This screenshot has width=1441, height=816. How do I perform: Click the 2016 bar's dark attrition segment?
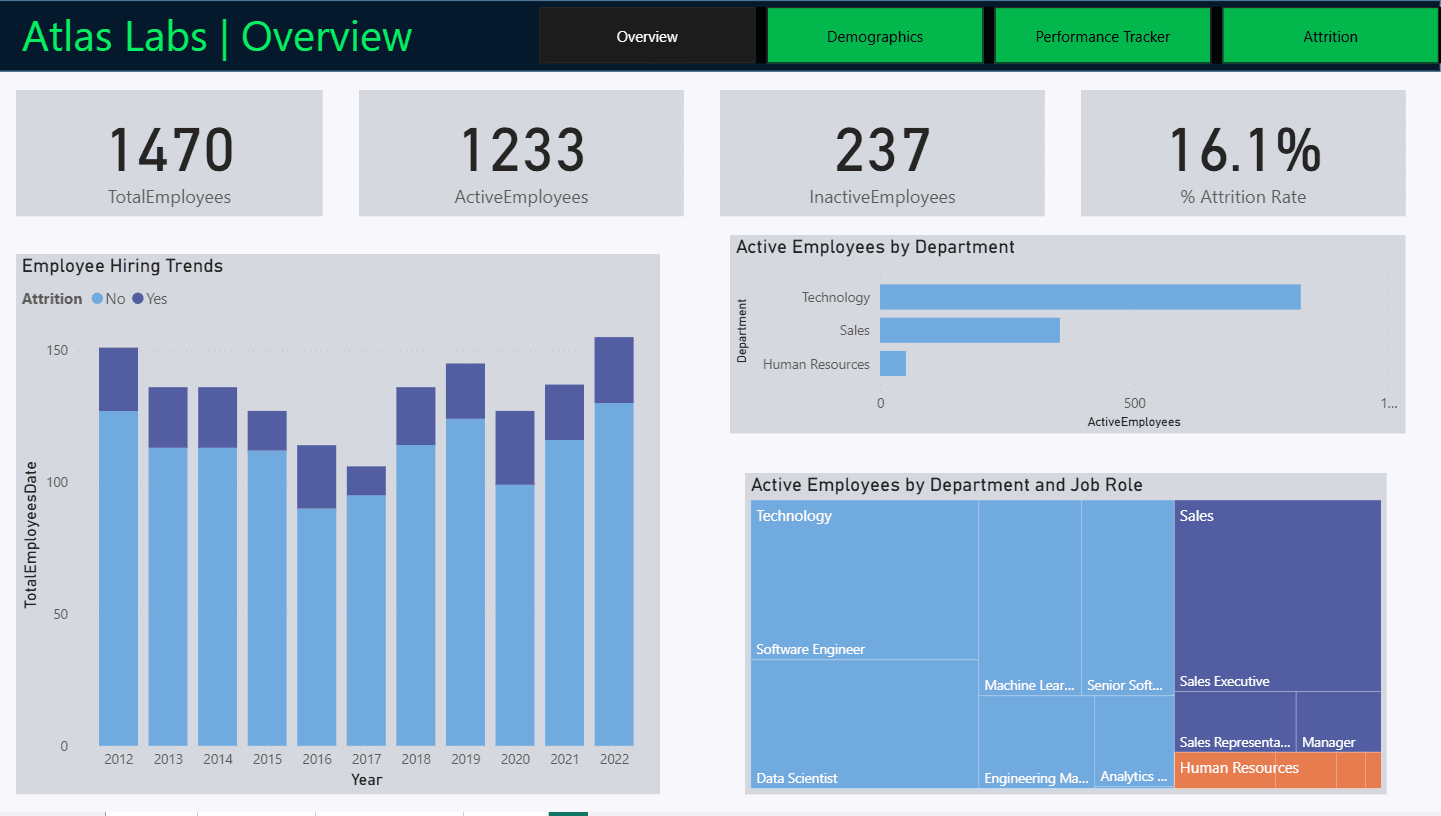click(316, 477)
